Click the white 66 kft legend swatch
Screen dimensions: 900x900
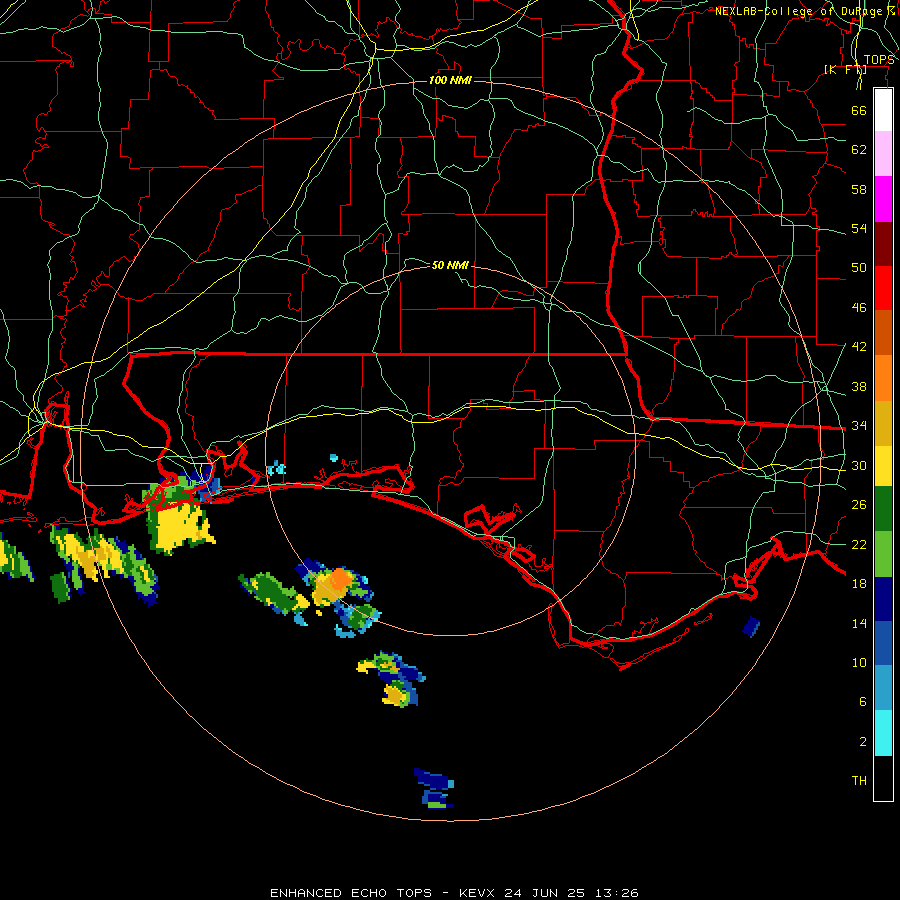point(883,110)
